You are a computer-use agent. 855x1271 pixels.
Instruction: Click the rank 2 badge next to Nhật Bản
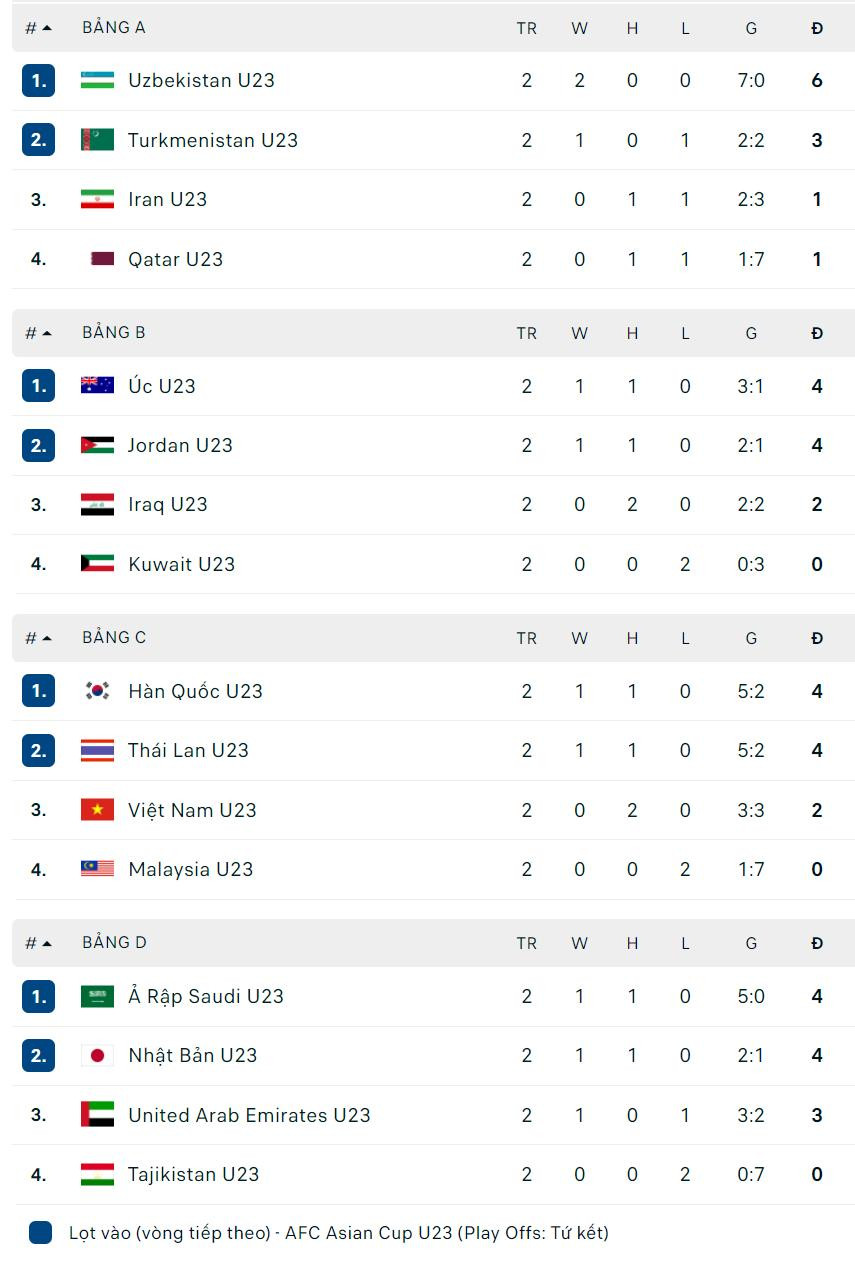point(38,1055)
